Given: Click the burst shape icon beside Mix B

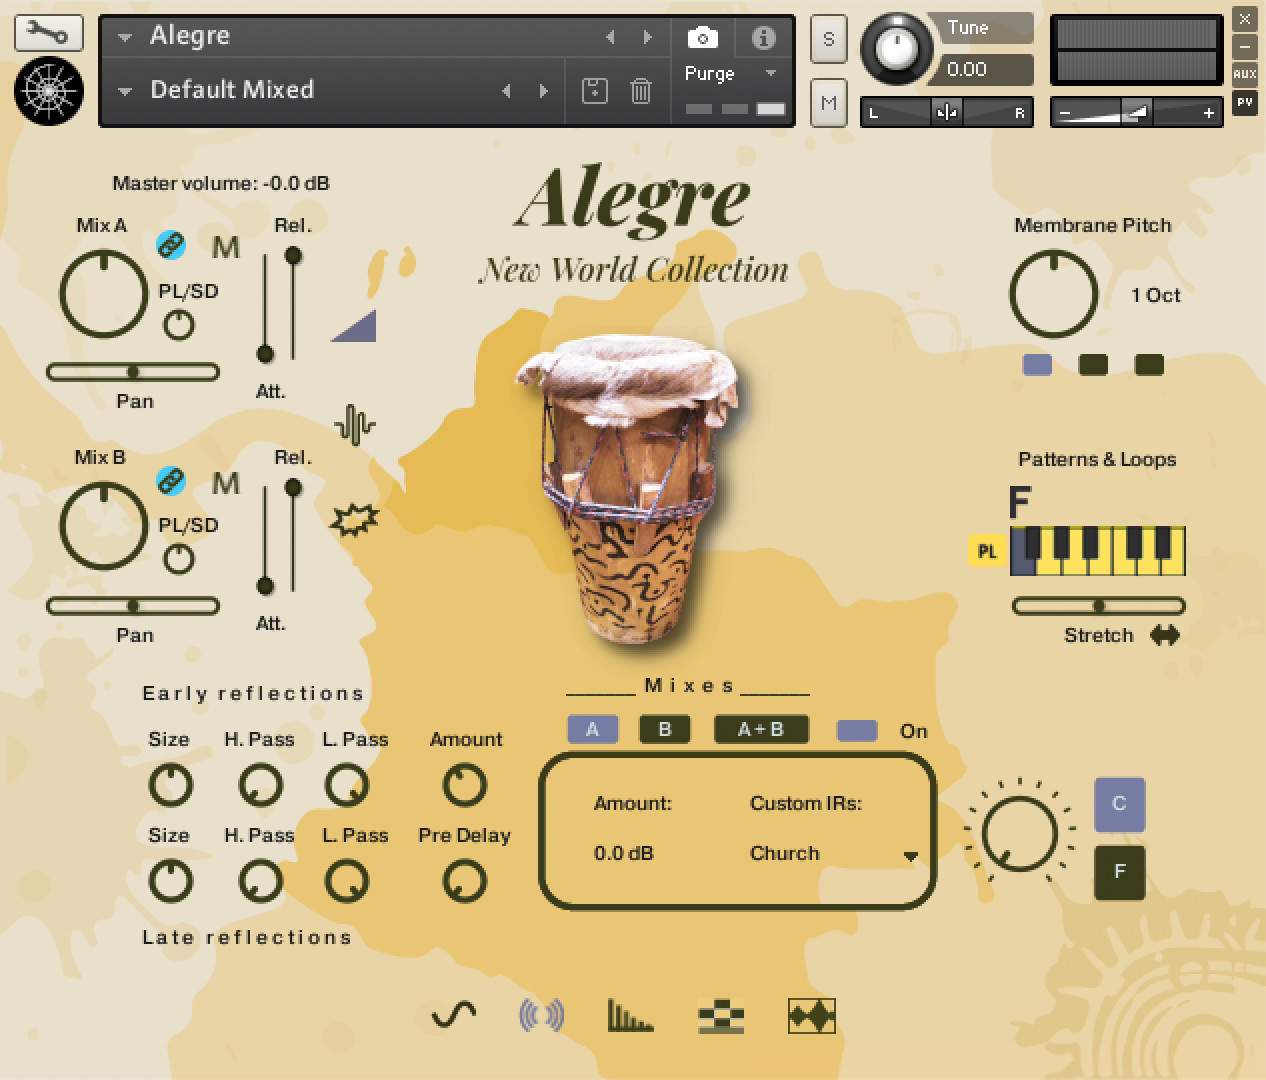Looking at the screenshot, I should pos(354,519).
